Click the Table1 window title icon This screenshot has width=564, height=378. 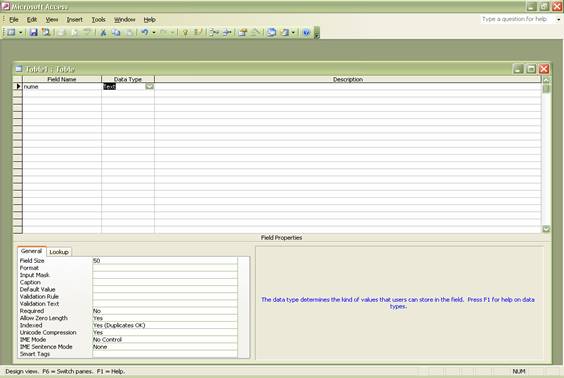(19, 69)
